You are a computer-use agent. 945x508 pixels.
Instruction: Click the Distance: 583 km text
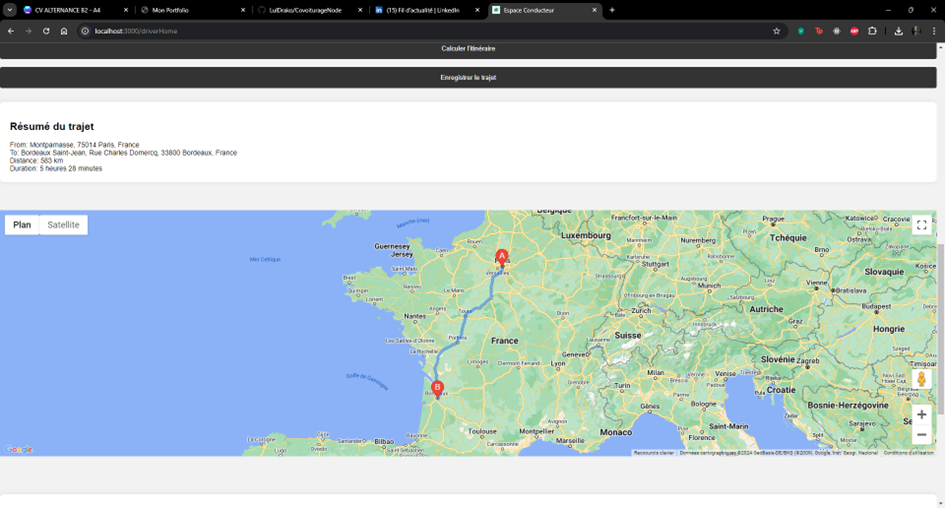(36, 160)
